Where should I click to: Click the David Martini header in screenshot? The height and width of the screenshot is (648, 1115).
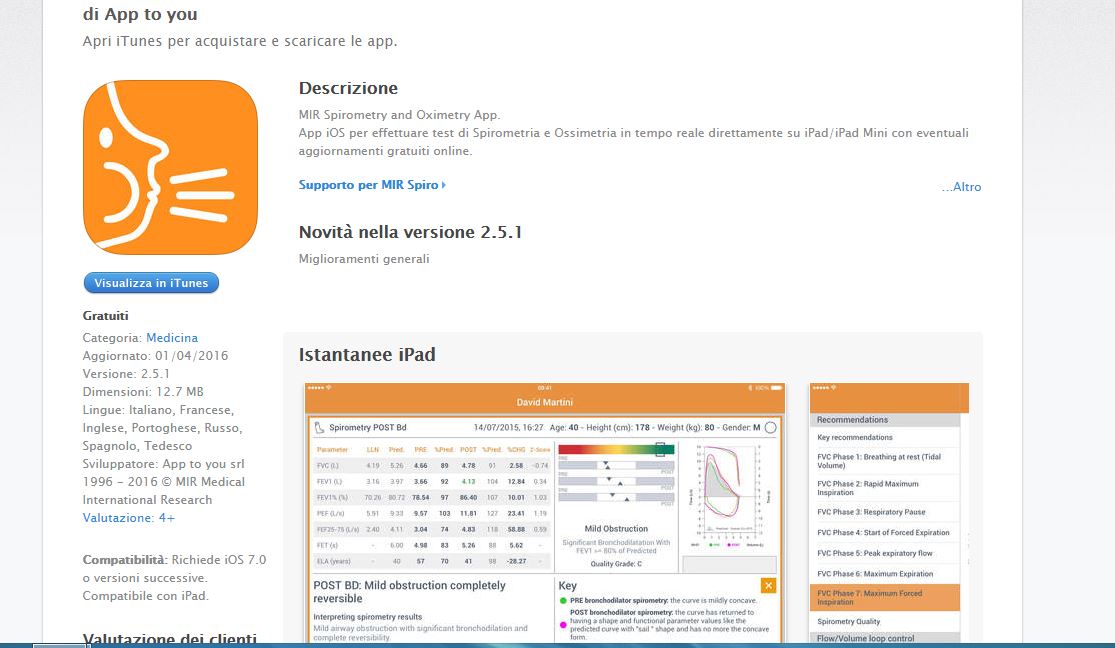[x=545, y=403]
